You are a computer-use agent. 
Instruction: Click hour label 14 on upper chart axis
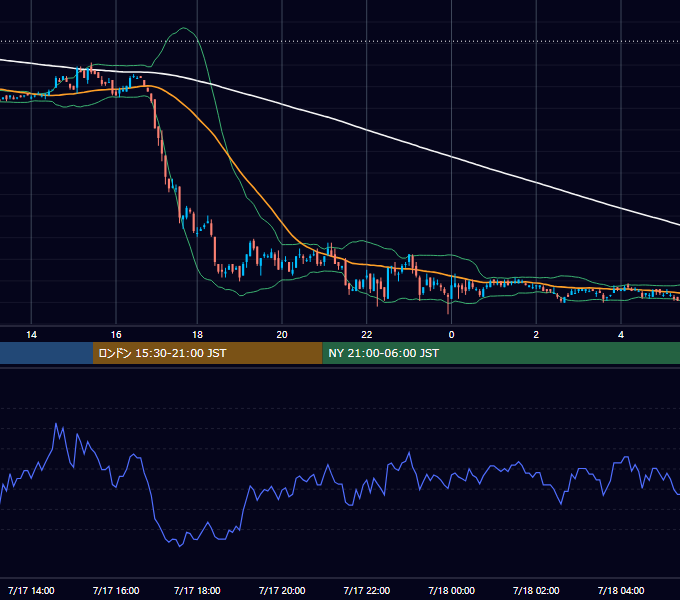tap(31, 335)
